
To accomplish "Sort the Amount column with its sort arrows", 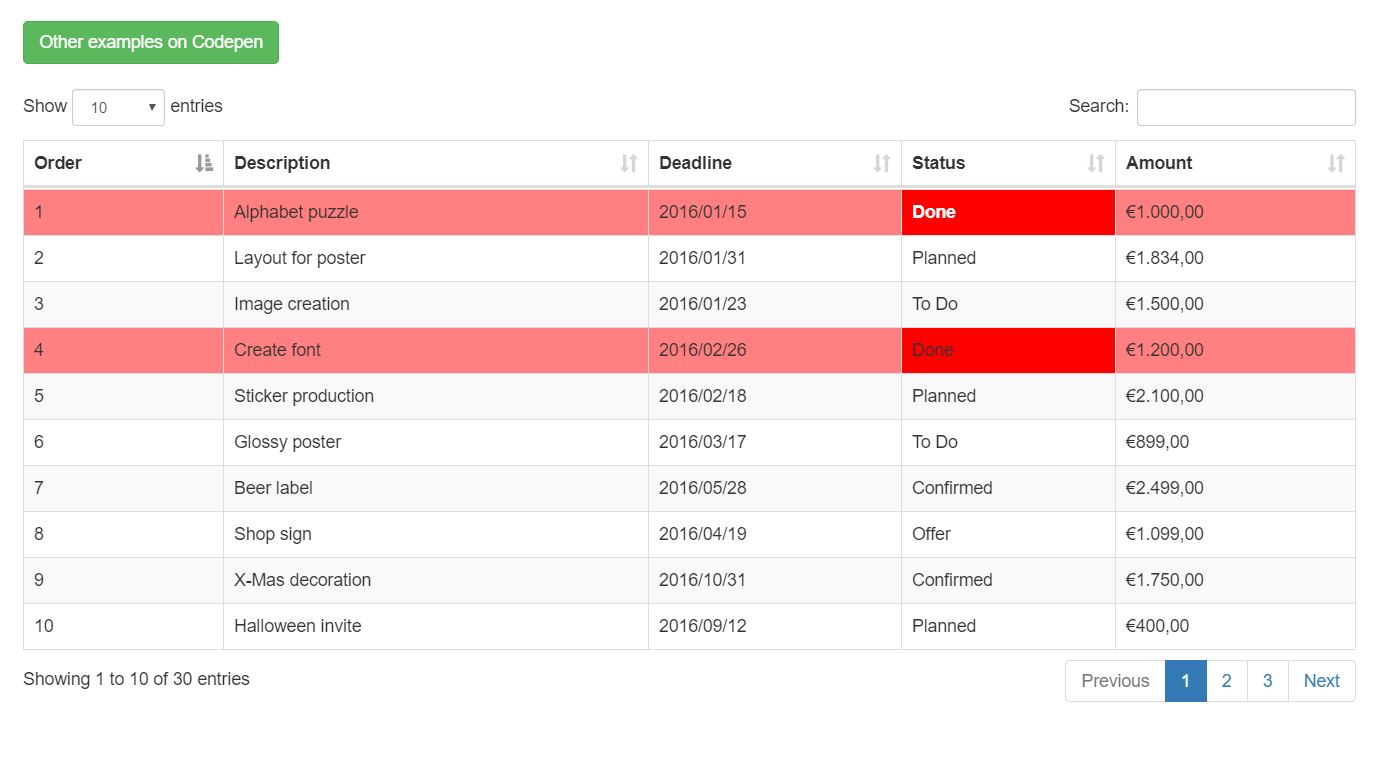I will point(1337,162).
